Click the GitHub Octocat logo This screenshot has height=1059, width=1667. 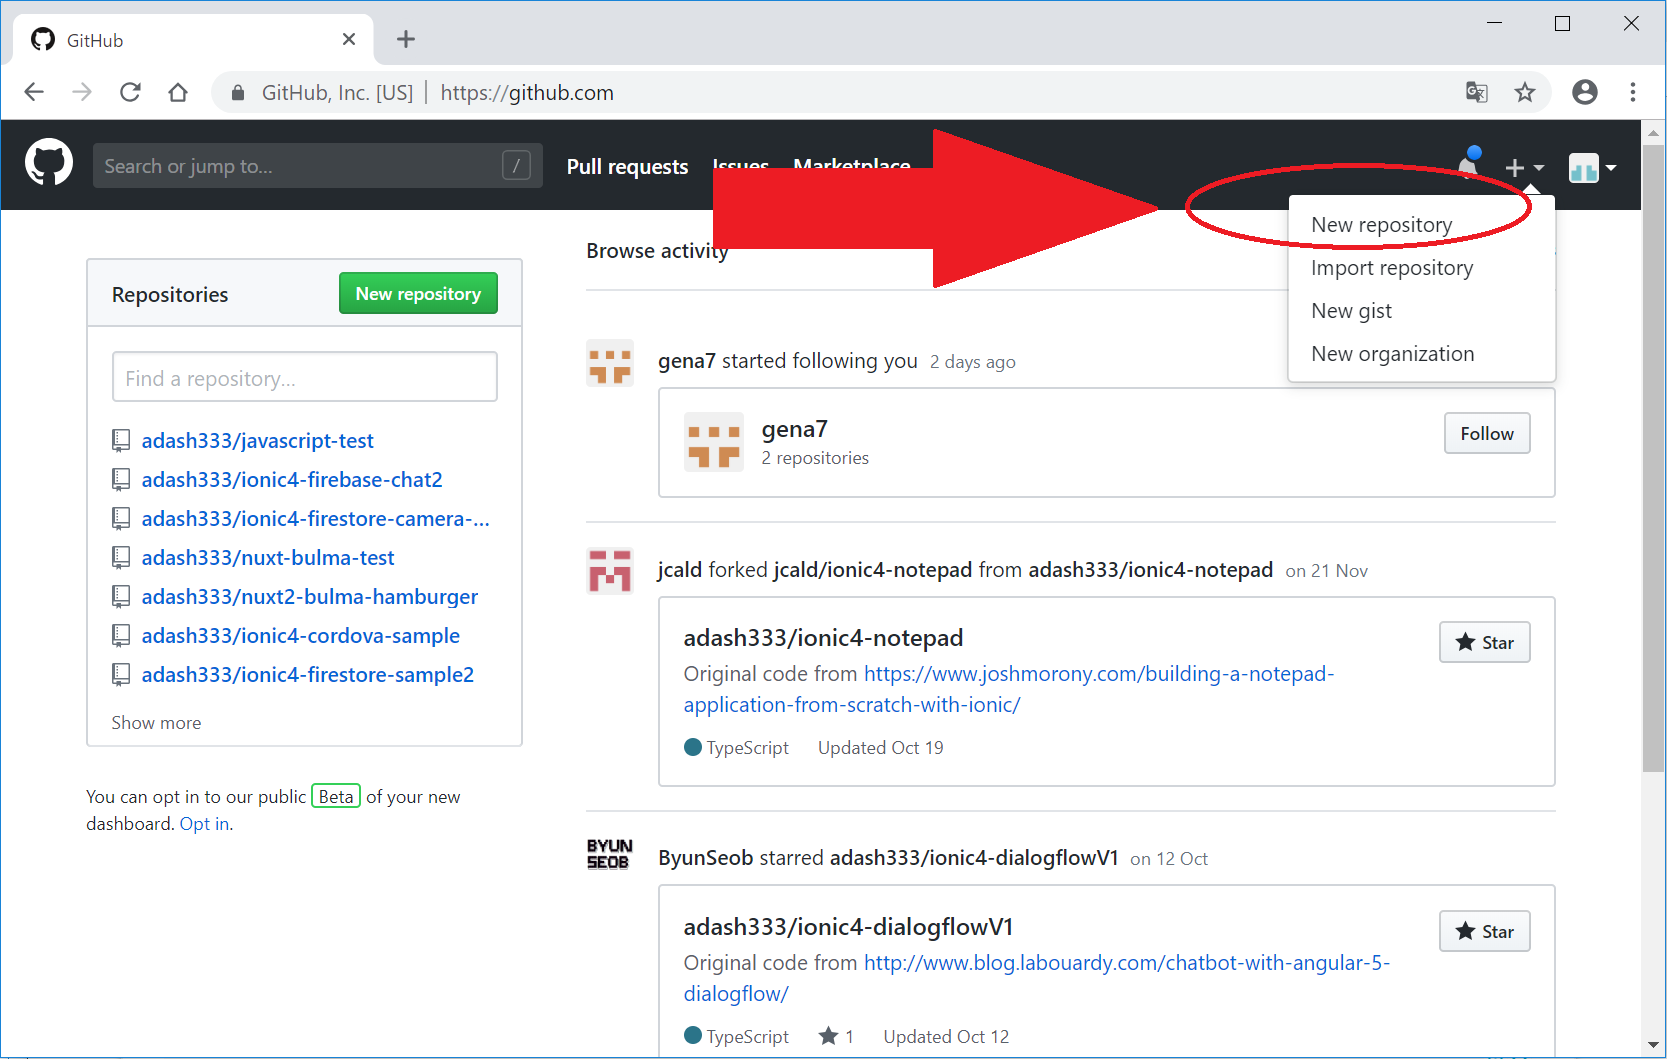48,163
